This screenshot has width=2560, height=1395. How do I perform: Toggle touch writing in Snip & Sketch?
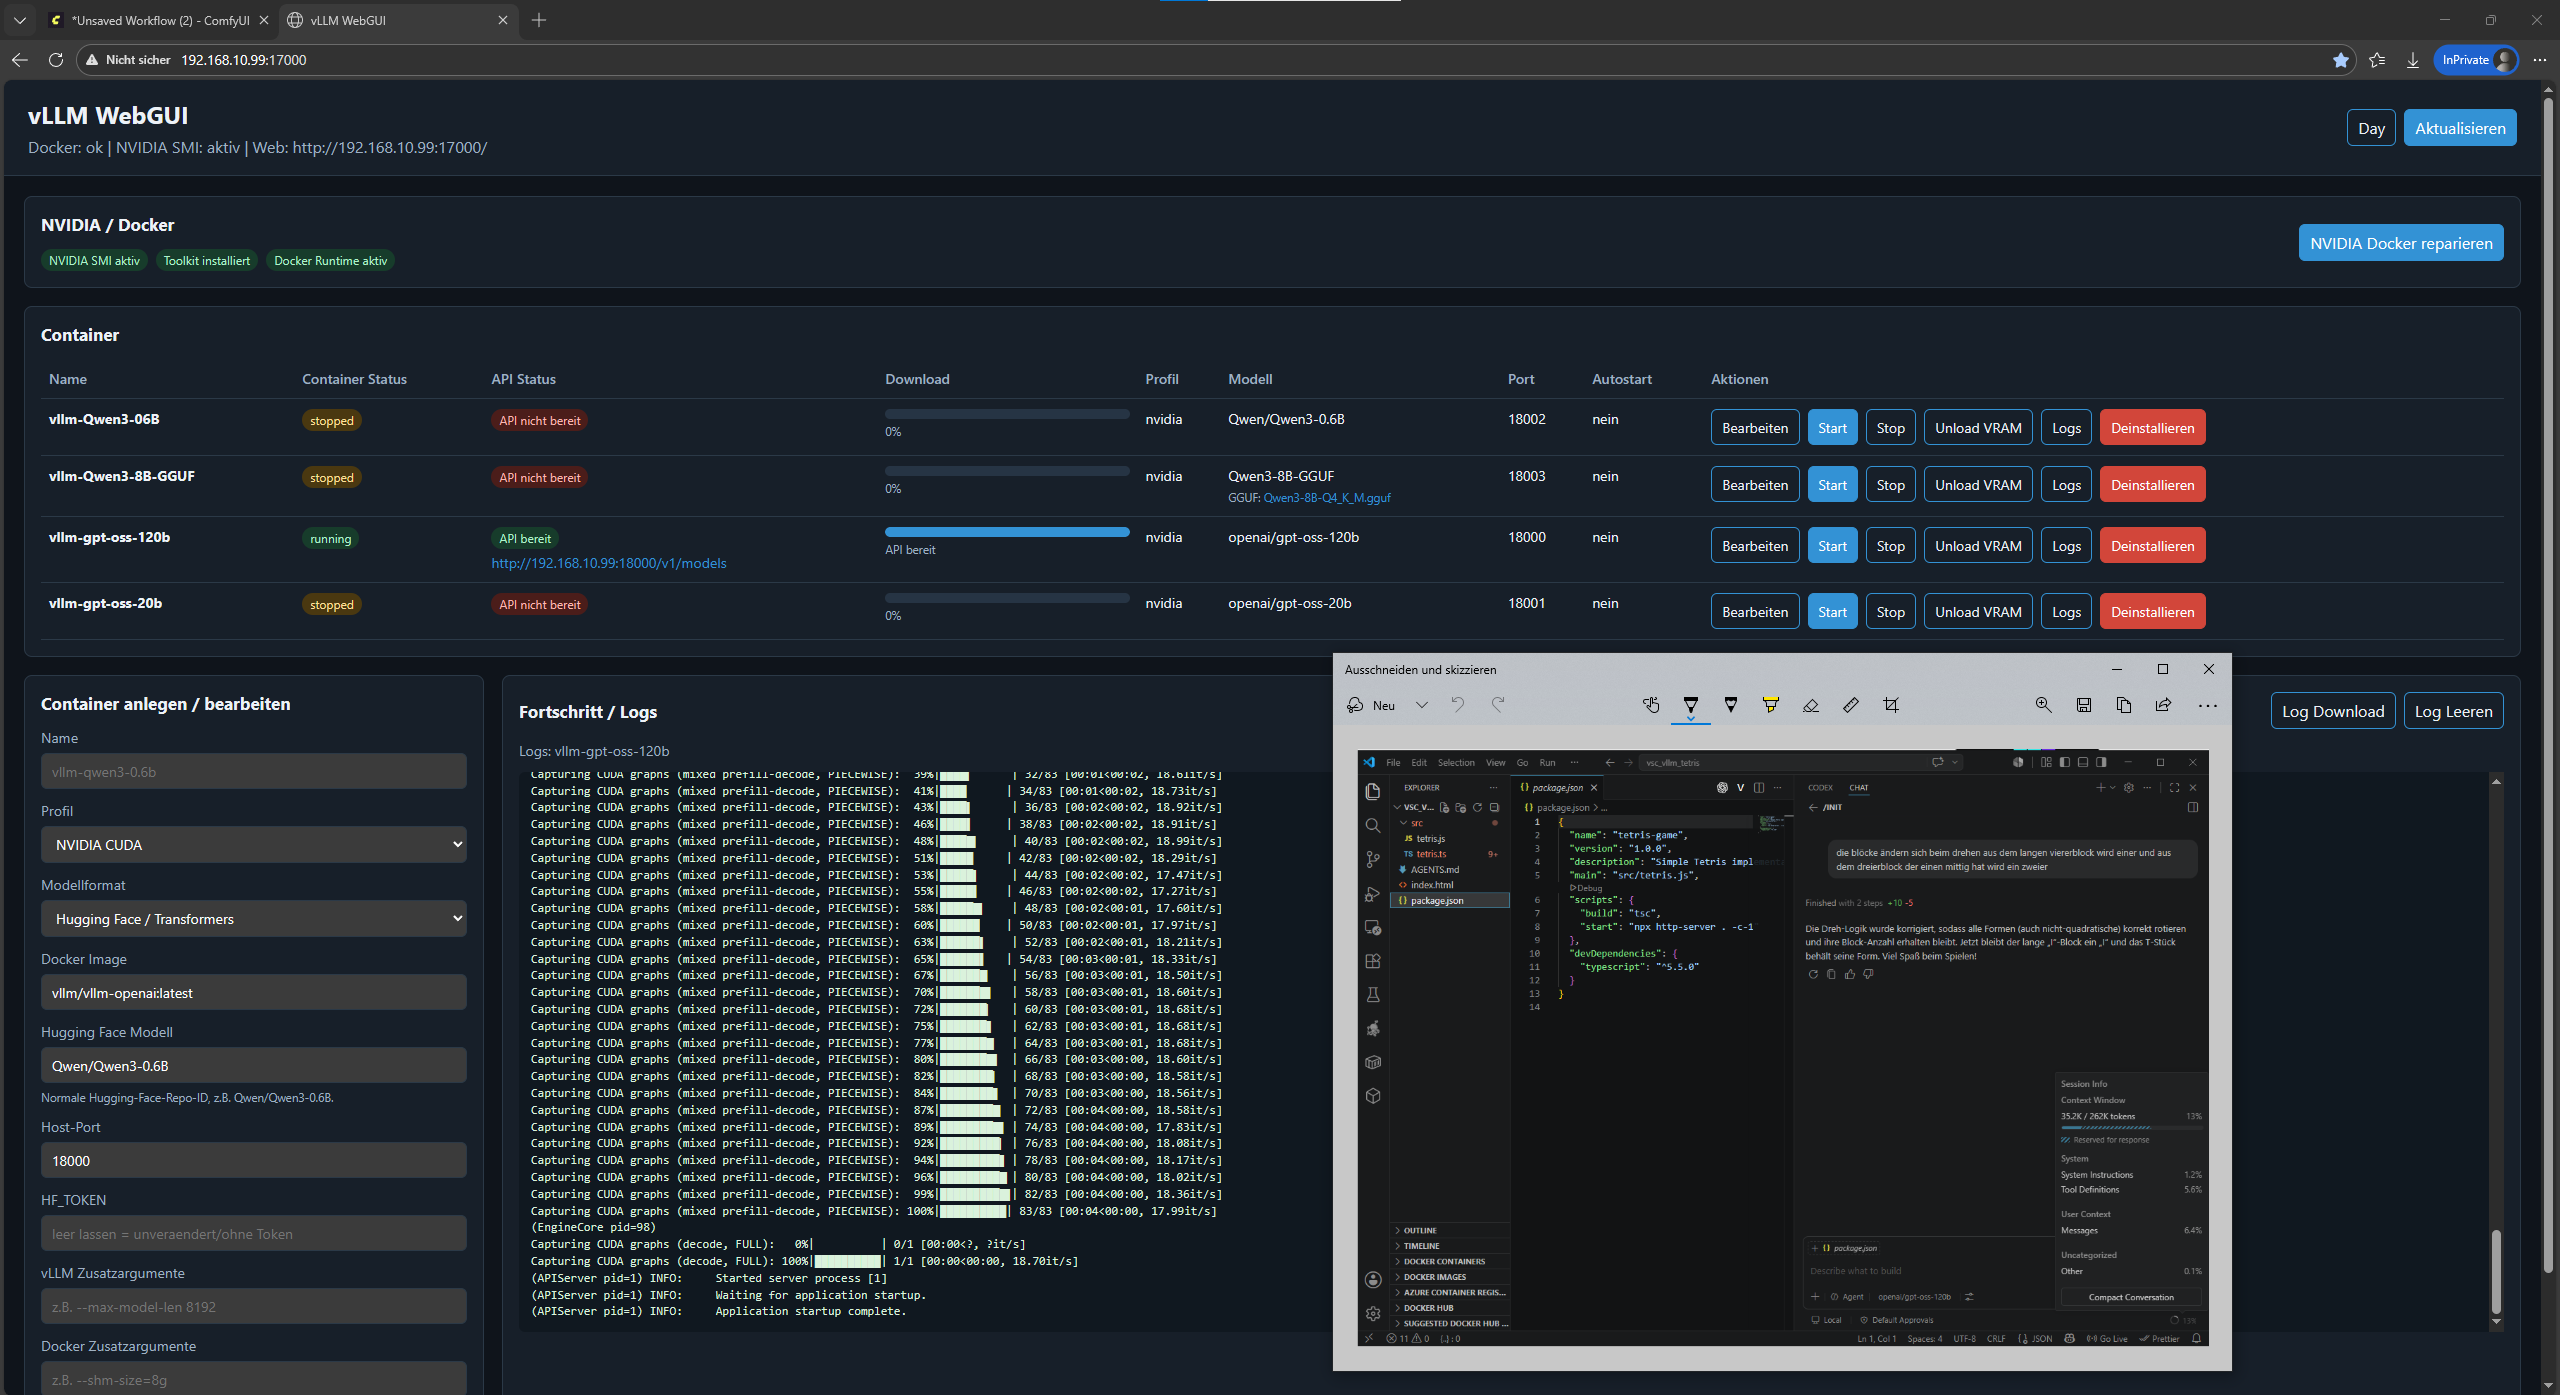[1651, 705]
